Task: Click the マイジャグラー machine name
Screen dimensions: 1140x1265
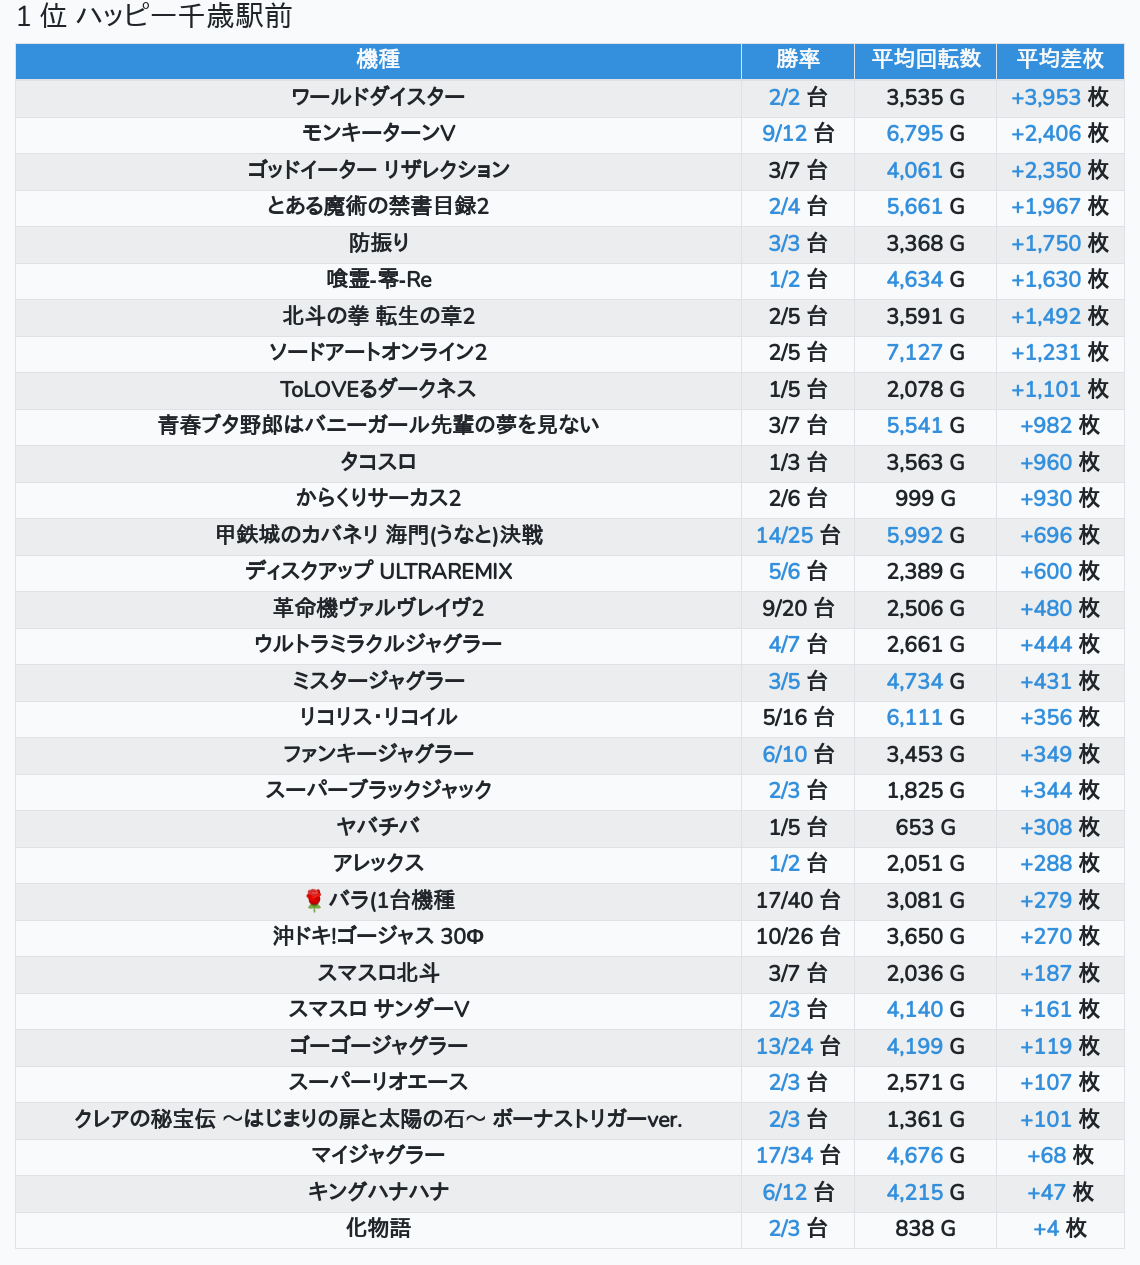Action: [x=378, y=1155]
